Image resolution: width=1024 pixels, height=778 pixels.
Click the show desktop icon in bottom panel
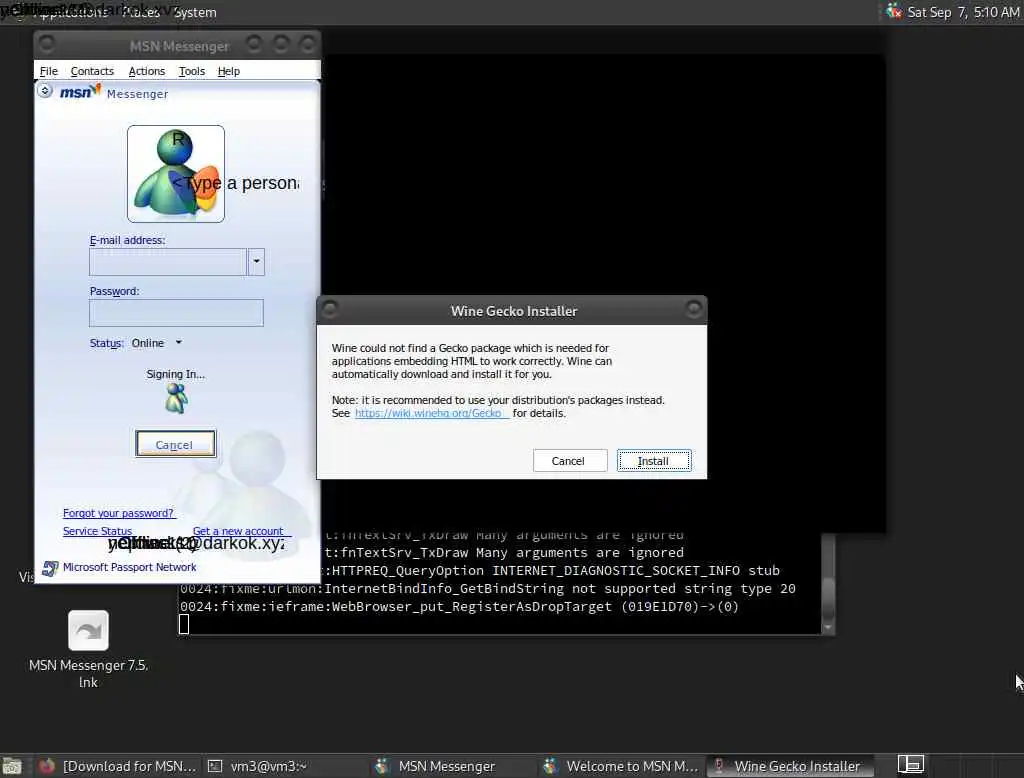12,766
